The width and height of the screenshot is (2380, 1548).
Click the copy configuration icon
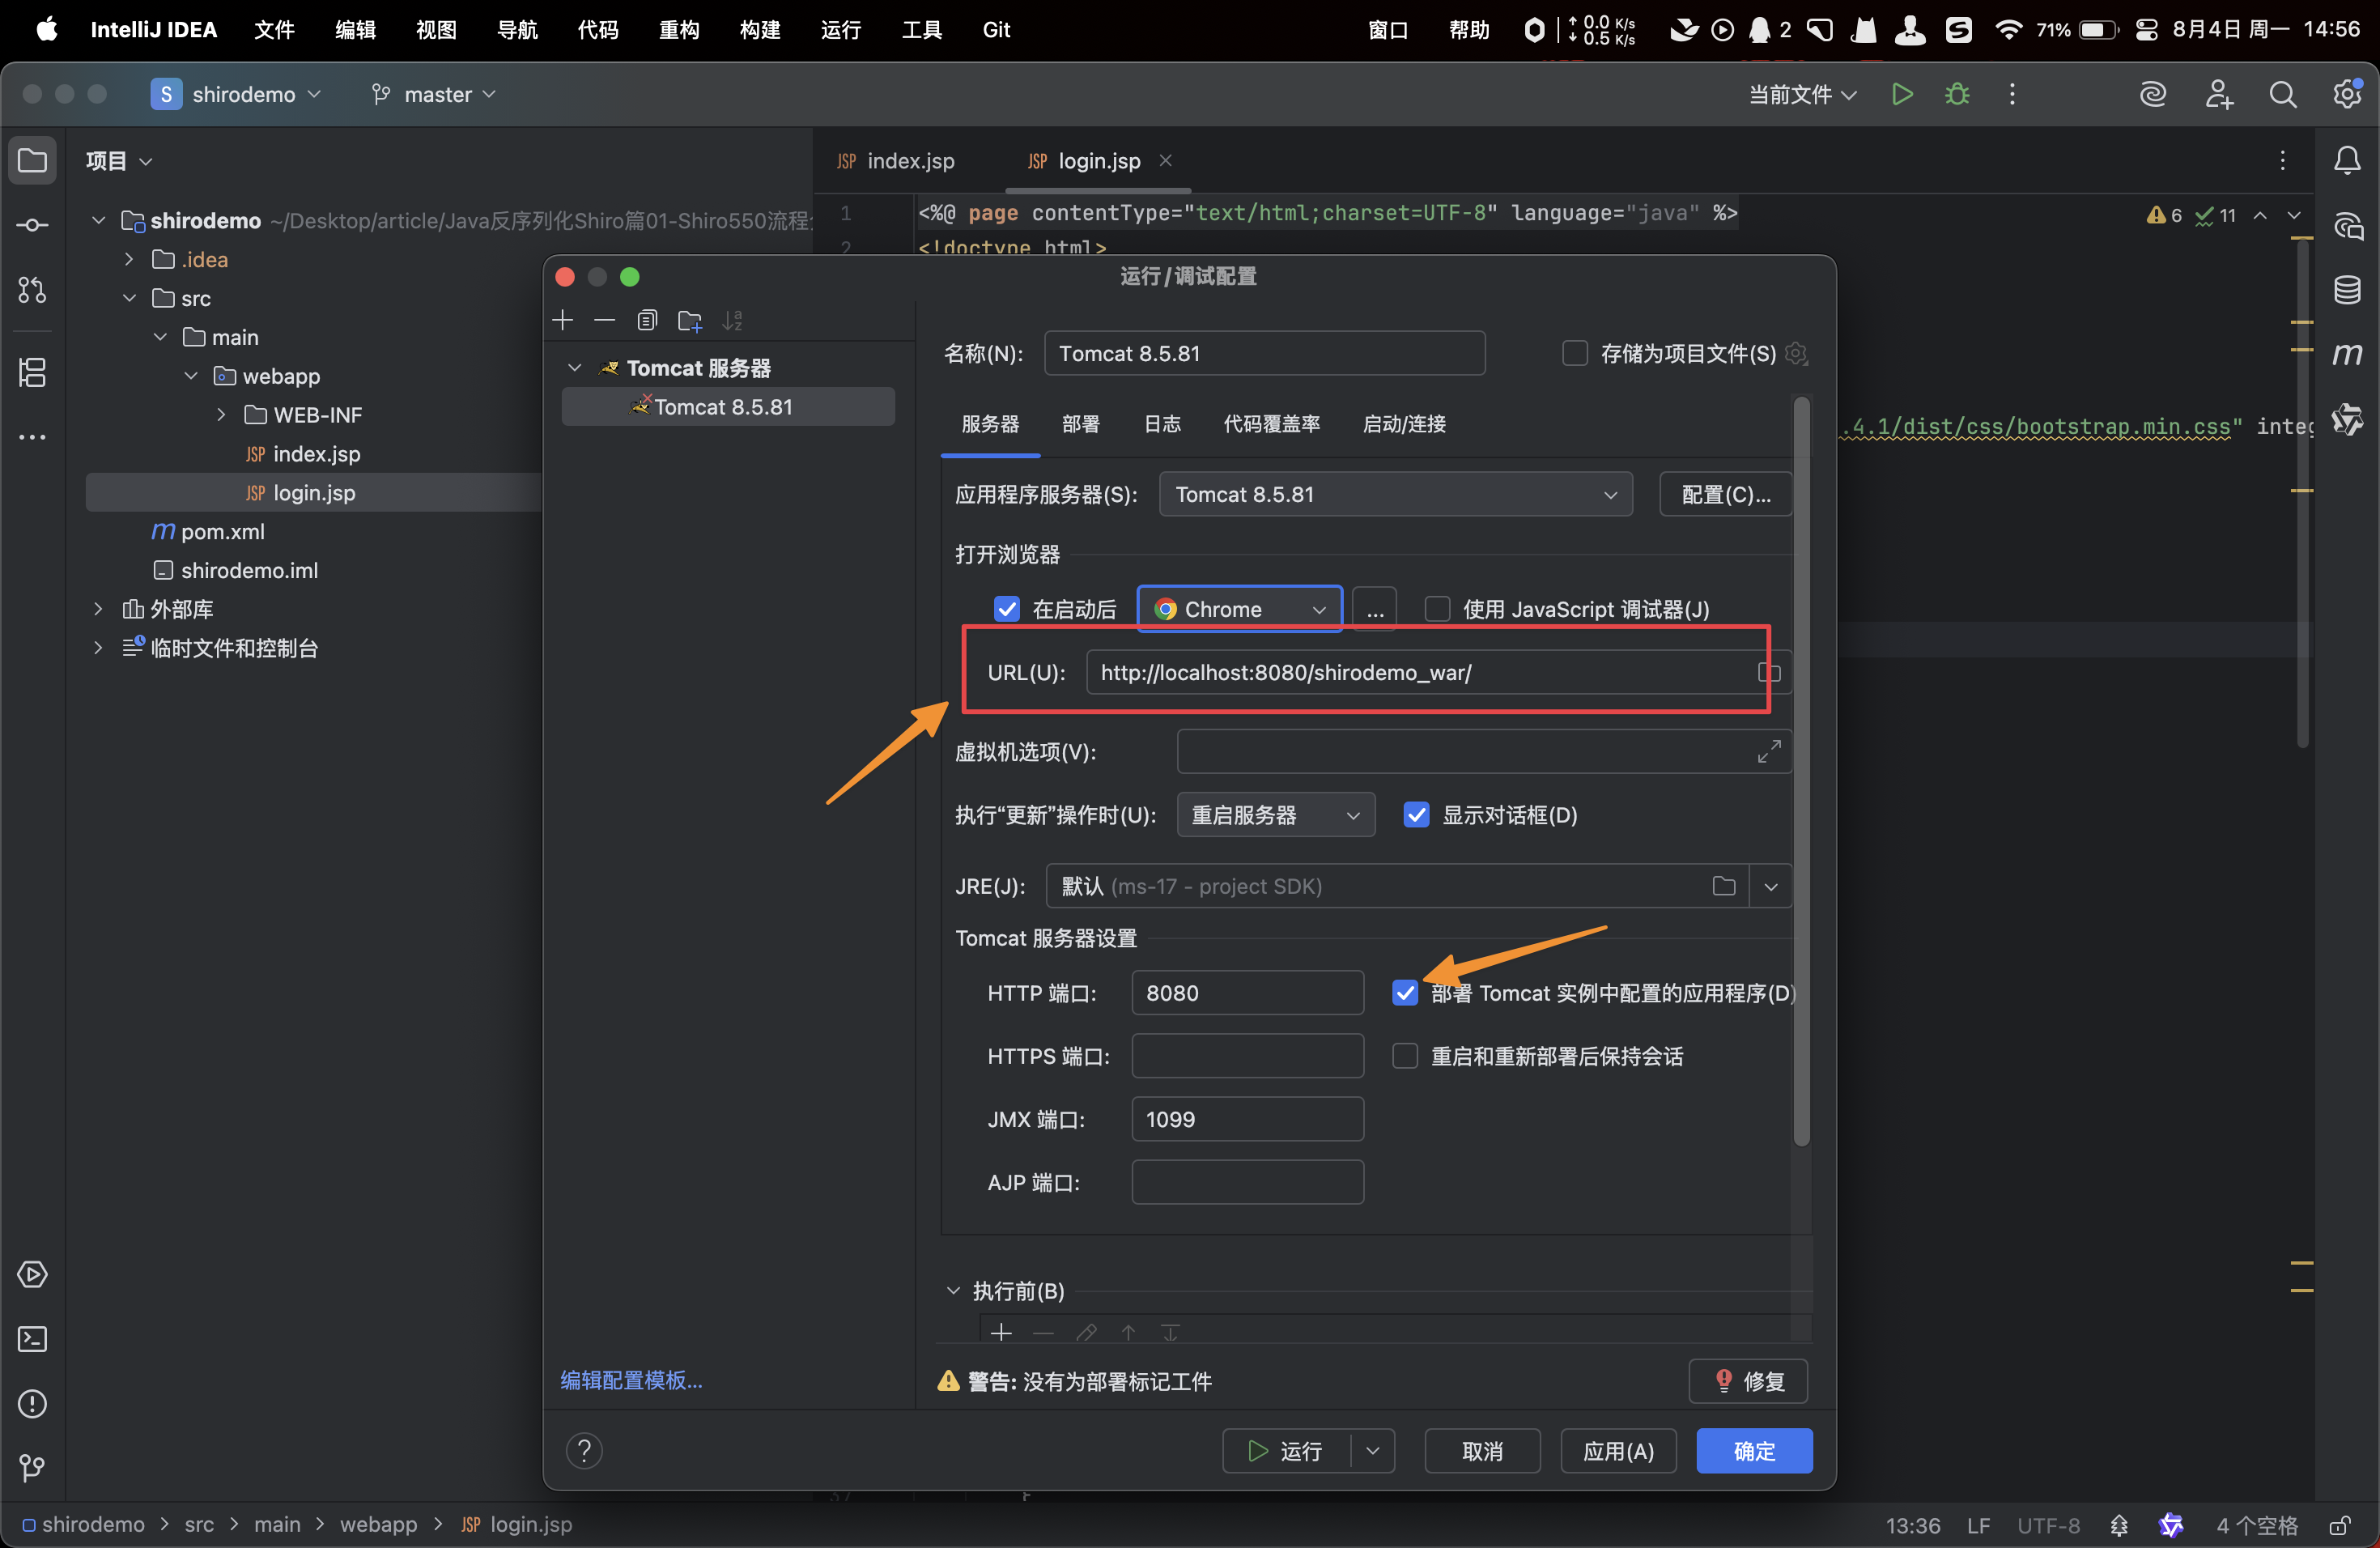647,320
